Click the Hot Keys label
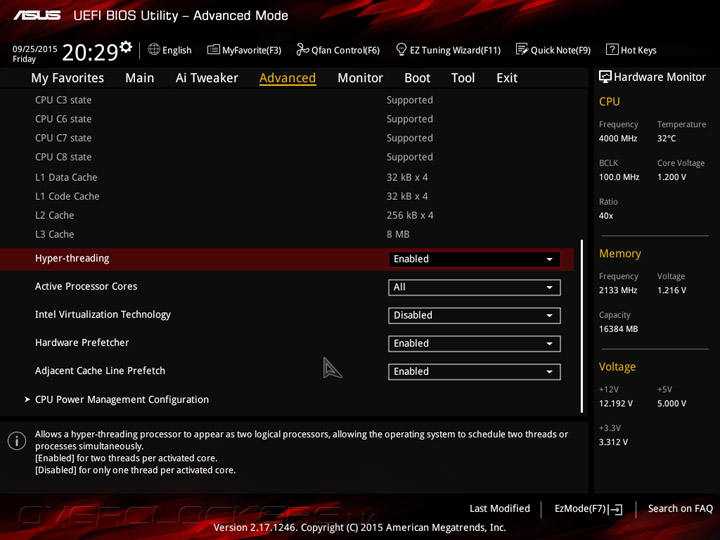The image size is (720, 540). click(x=639, y=50)
